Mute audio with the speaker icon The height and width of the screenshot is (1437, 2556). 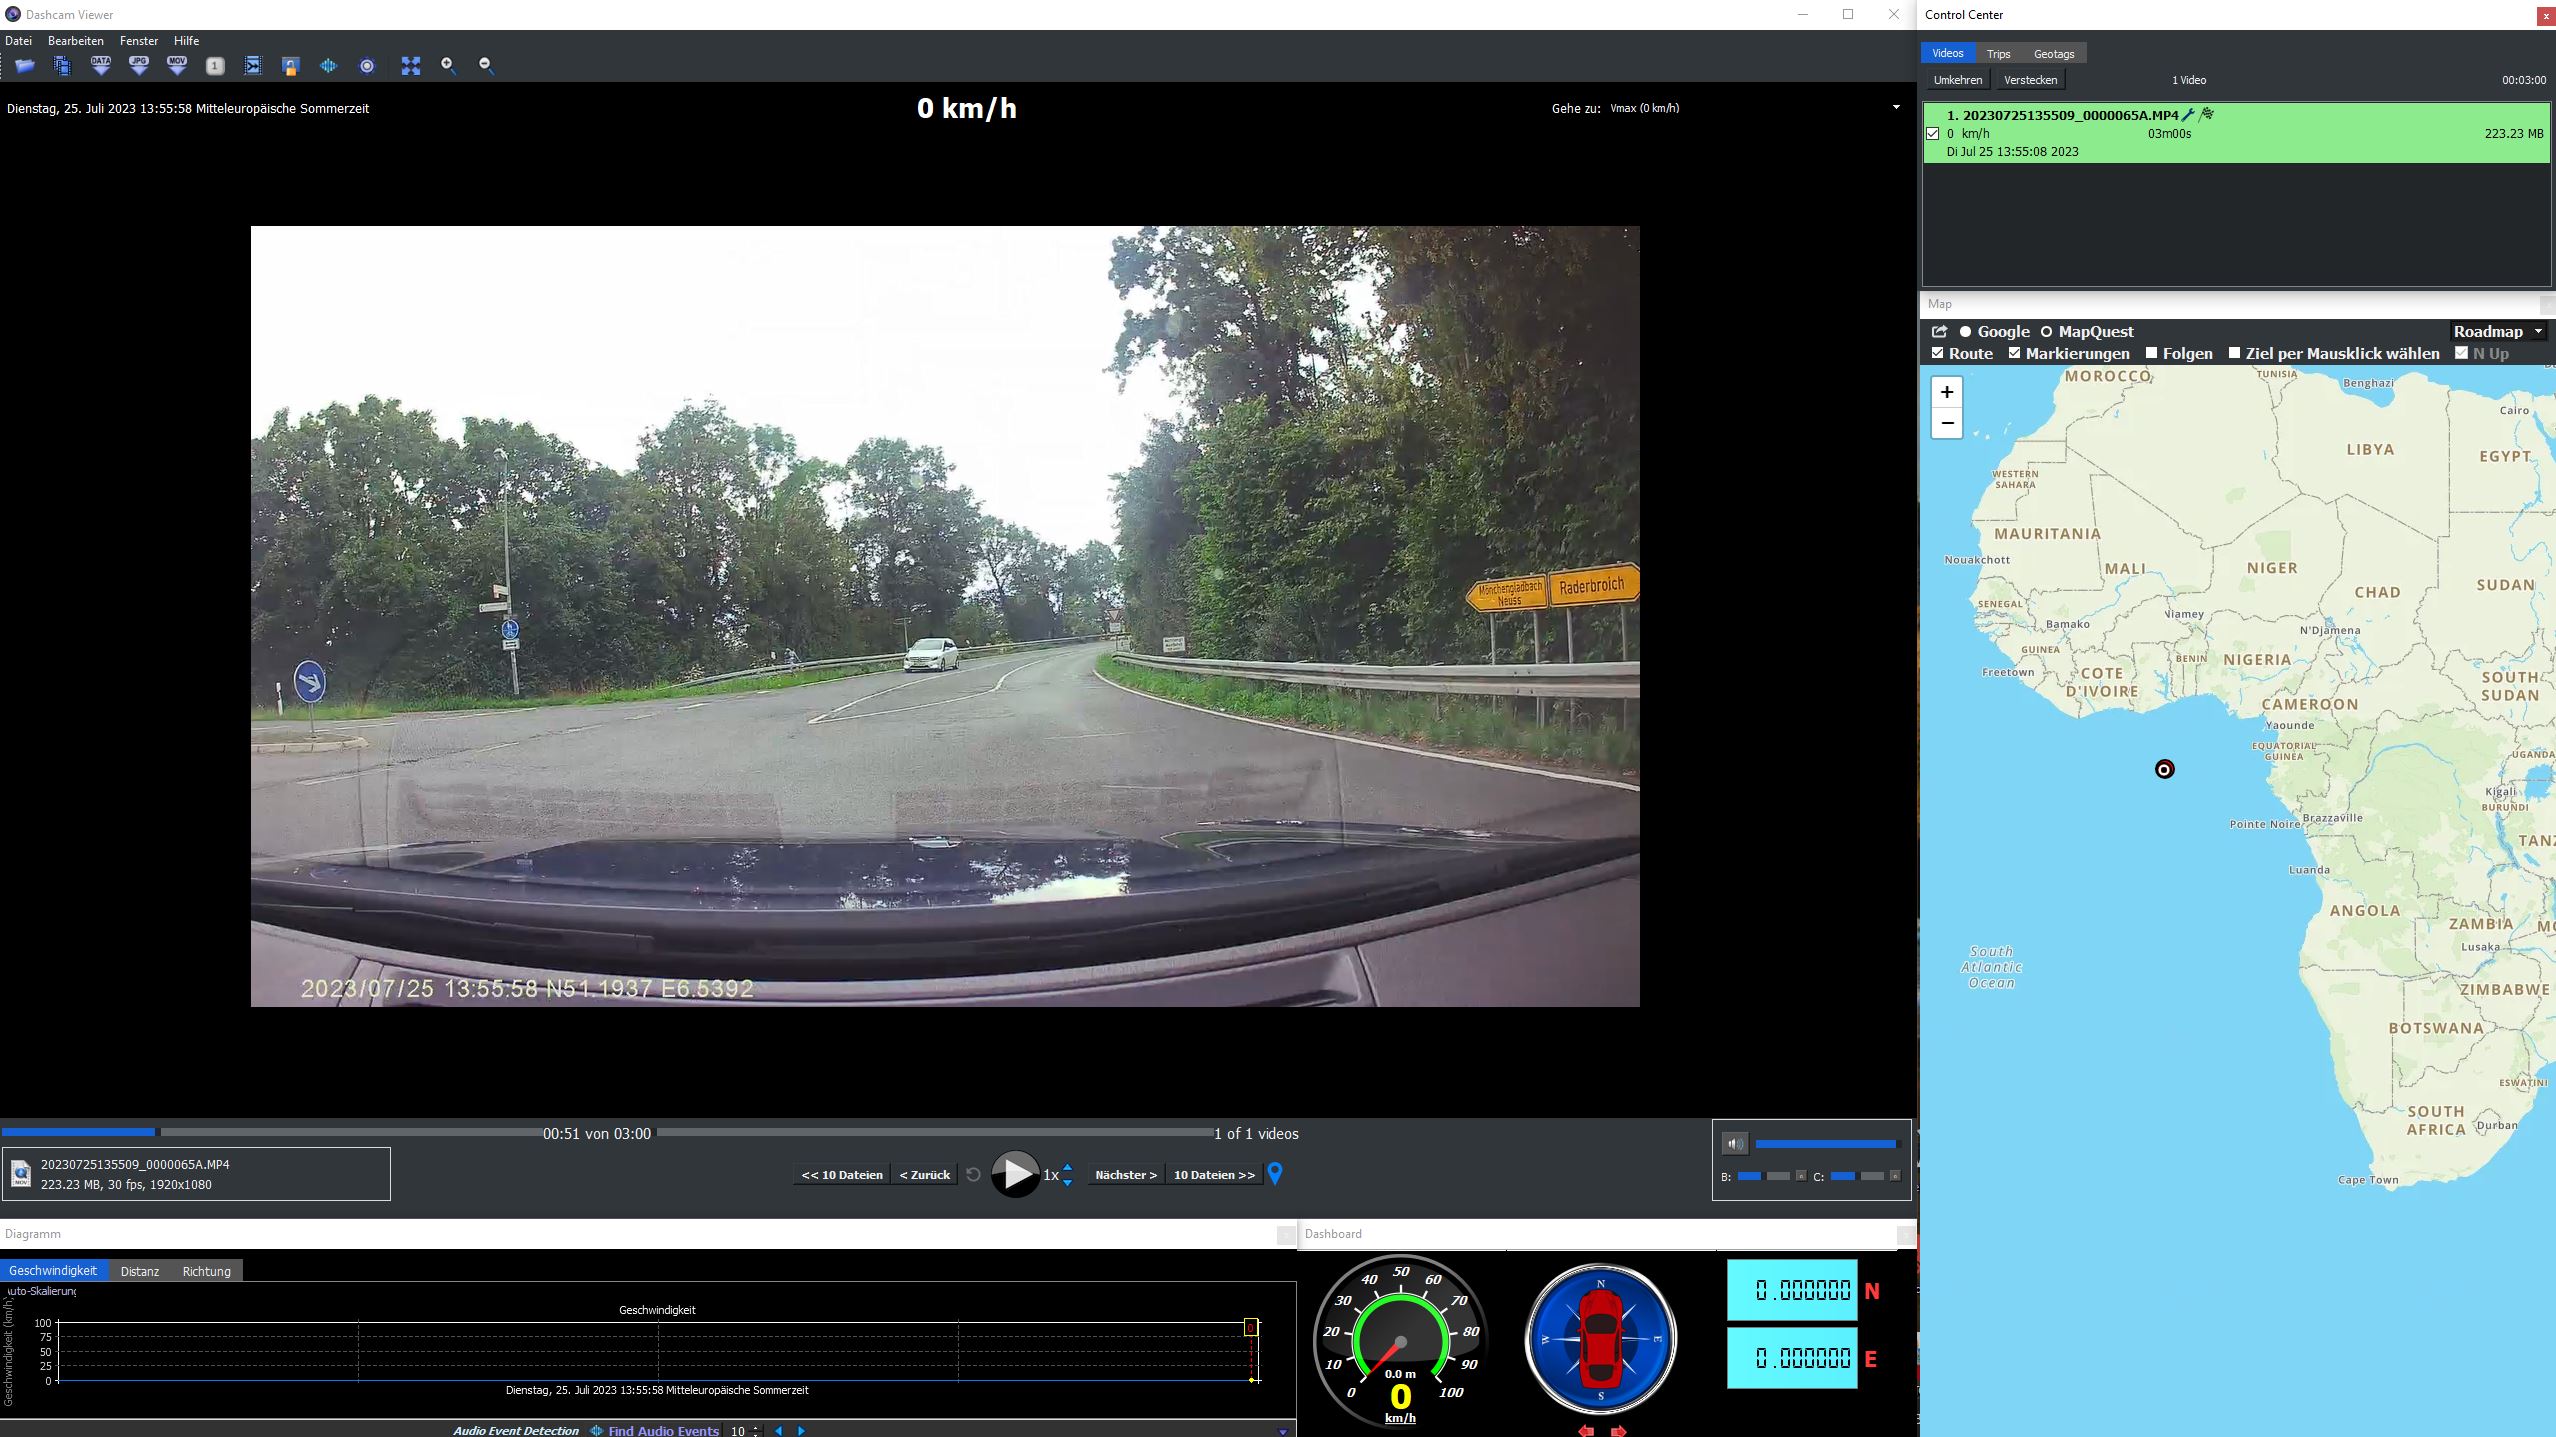click(x=1735, y=1144)
